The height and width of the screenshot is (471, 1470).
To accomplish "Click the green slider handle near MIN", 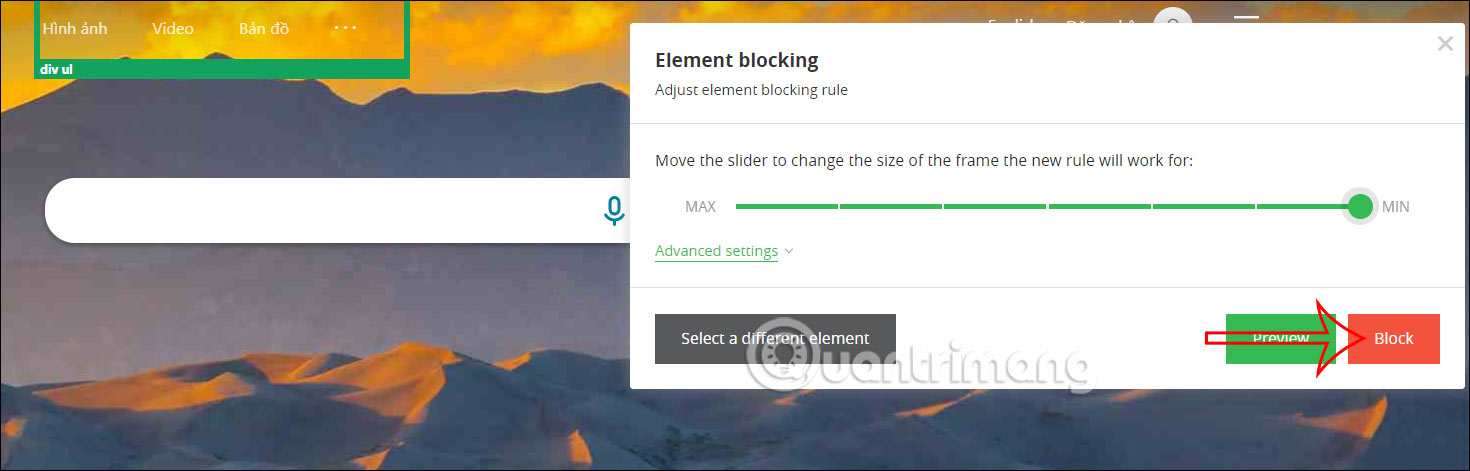I will pos(1360,206).
